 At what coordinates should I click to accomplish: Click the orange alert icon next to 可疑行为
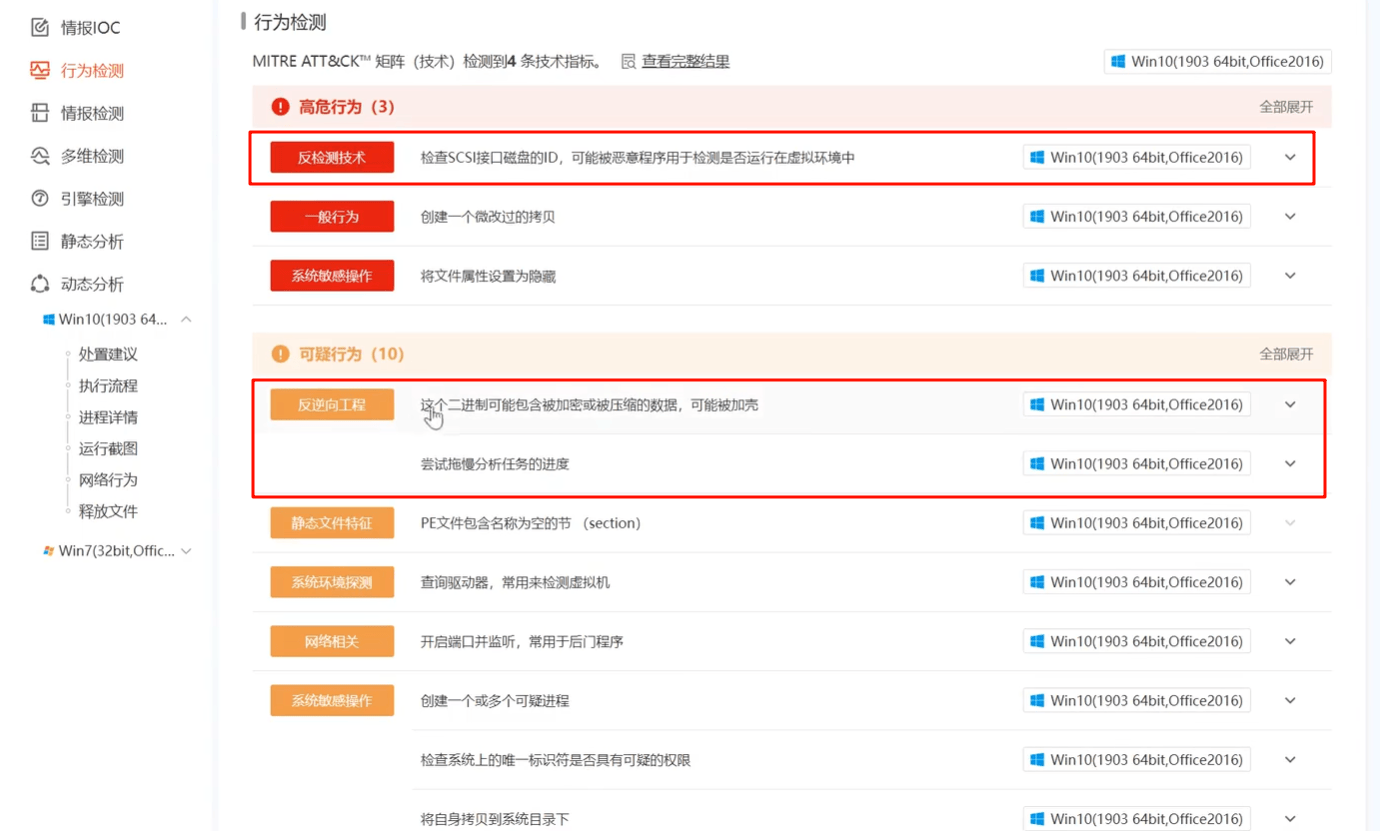point(280,354)
